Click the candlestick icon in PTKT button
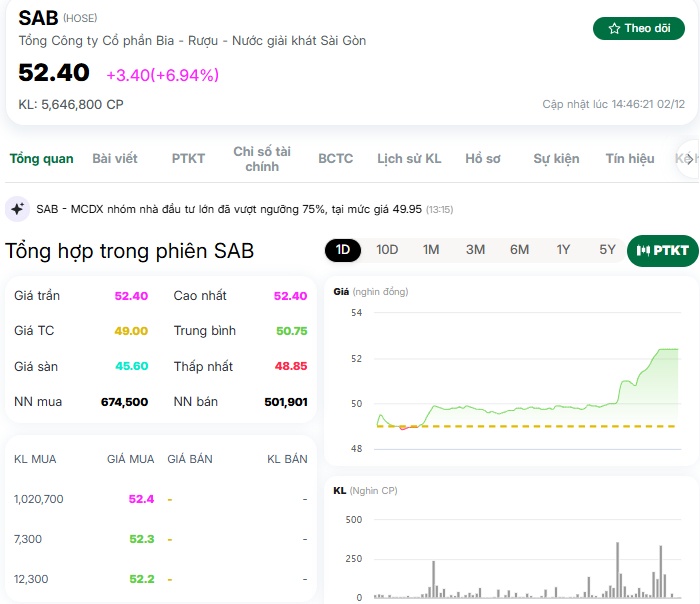 pyautogui.click(x=643, y=251)
